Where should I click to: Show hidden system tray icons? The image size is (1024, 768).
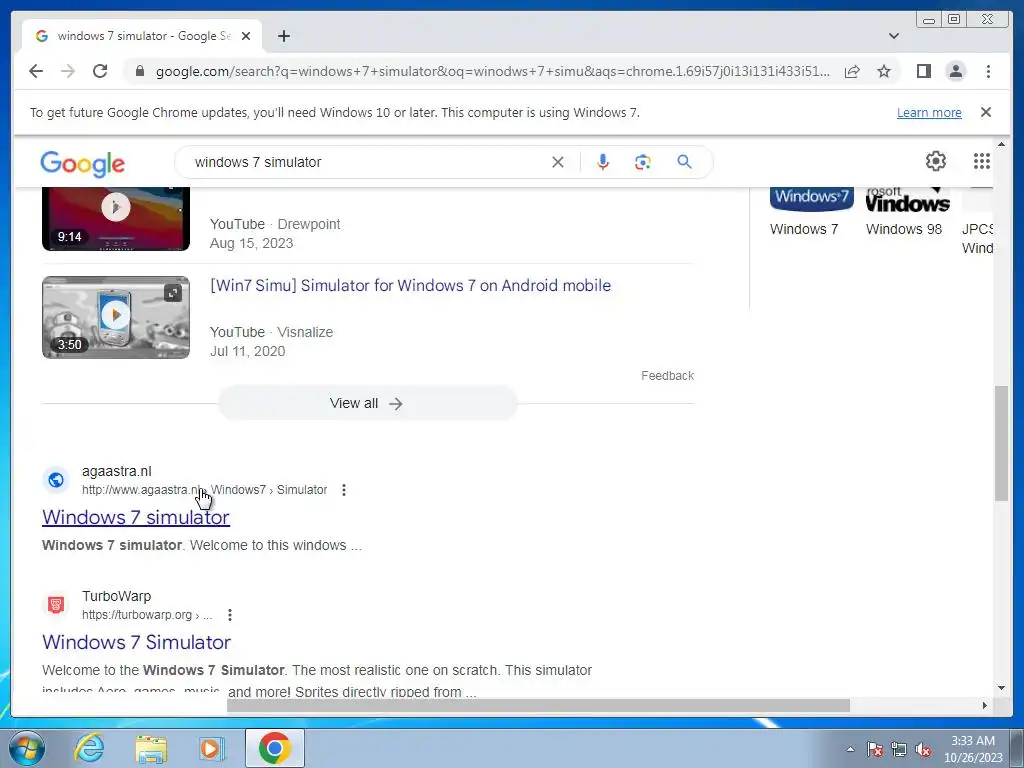pos(850,749)
